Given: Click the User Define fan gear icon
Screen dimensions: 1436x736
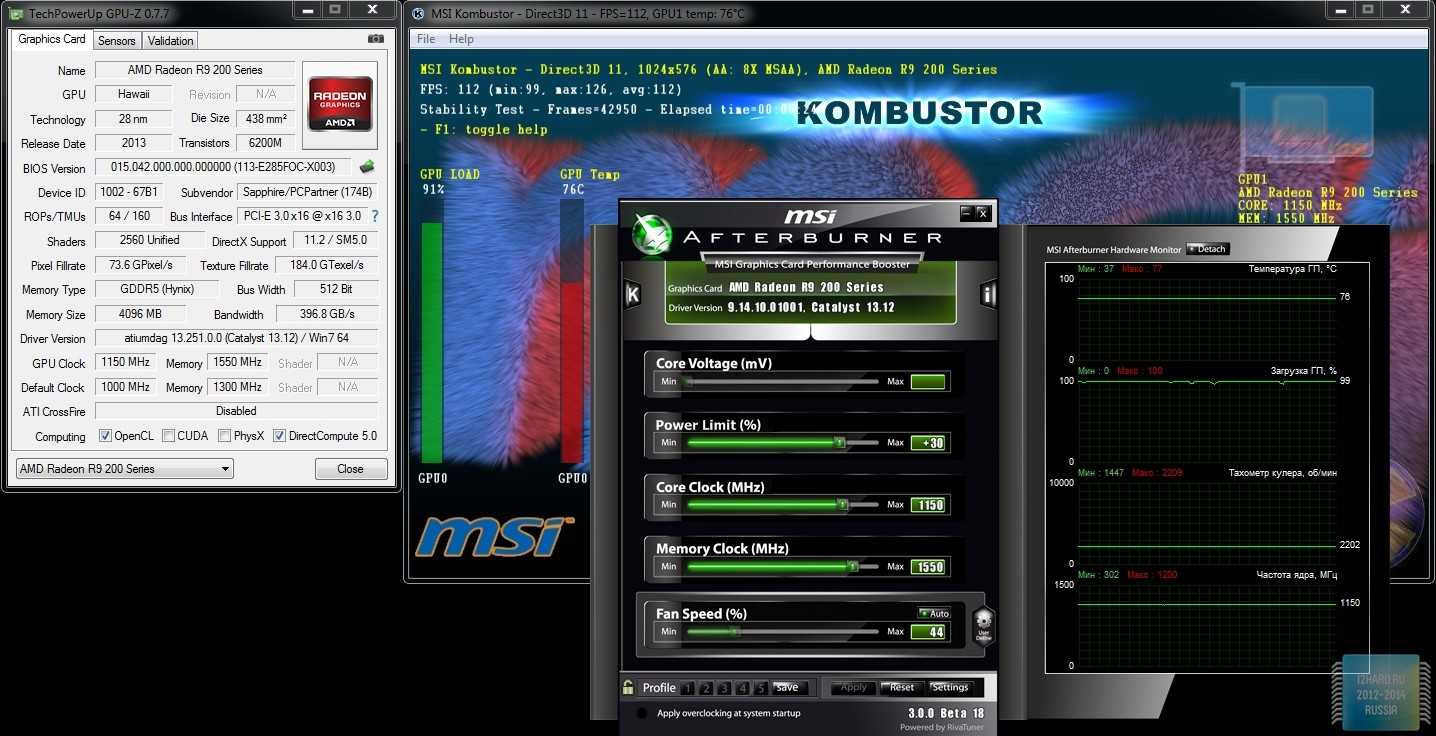Looking at the screenshot, I should tap(983, 625).
